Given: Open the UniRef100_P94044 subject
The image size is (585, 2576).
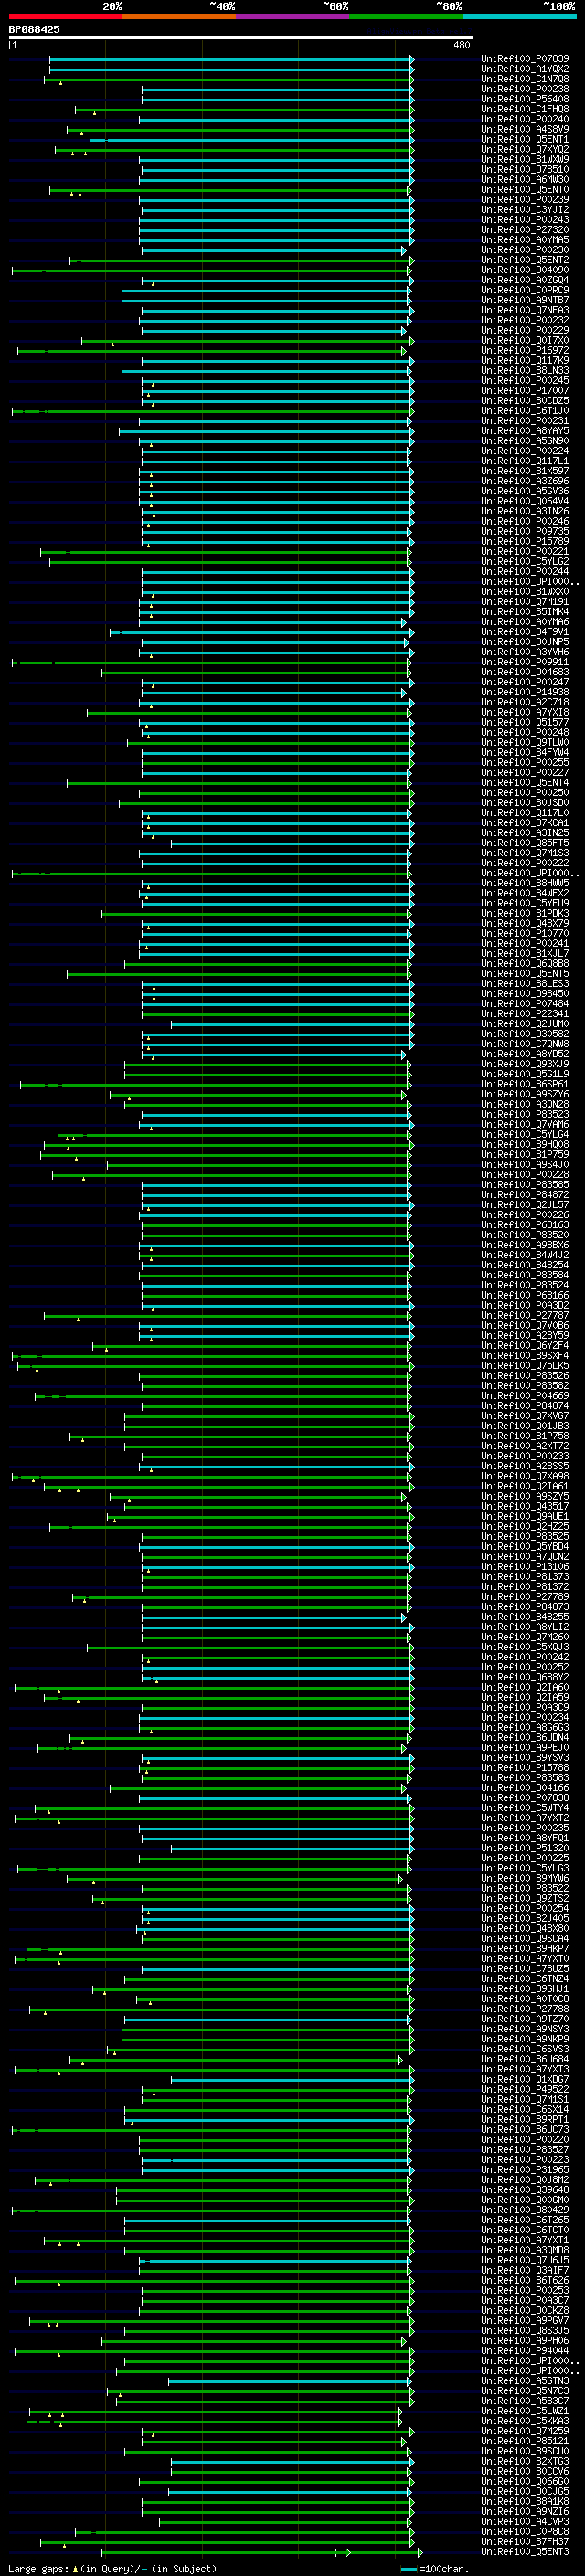Looking at the screenshot, I should coord(524,2350).
